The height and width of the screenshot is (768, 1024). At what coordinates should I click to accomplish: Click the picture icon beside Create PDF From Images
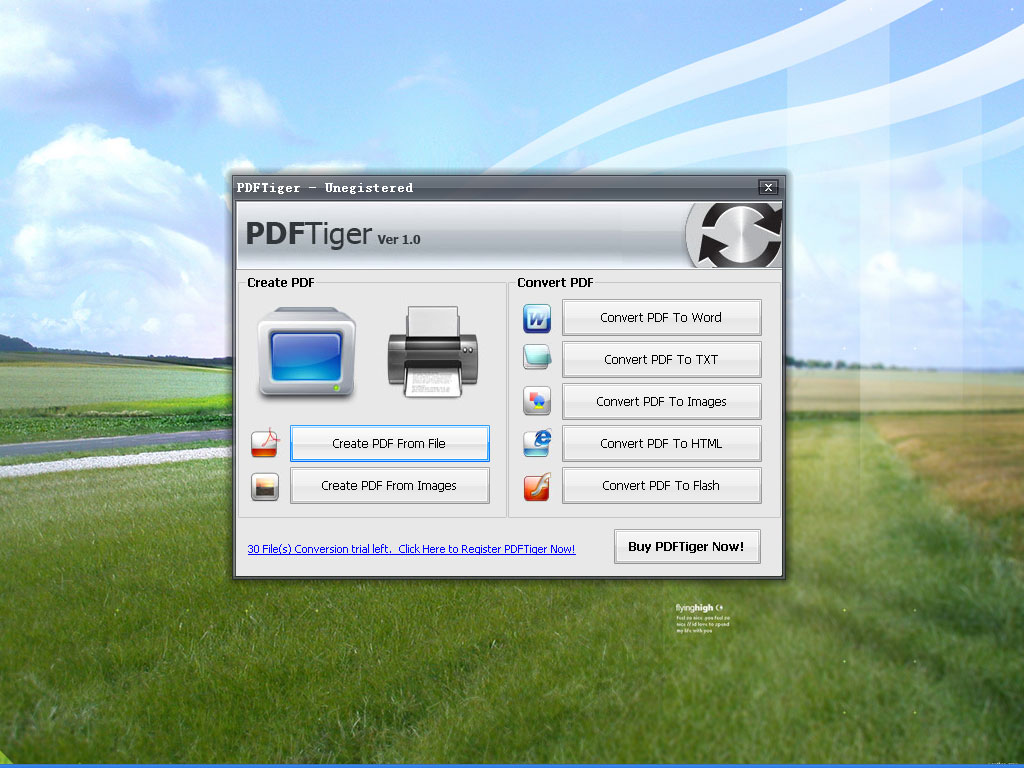pyautogui.click(x=264, y=487)
